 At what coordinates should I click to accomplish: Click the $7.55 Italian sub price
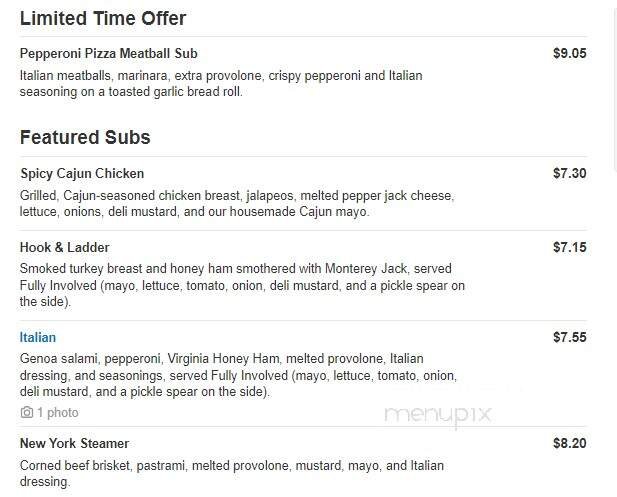[569, 338]
